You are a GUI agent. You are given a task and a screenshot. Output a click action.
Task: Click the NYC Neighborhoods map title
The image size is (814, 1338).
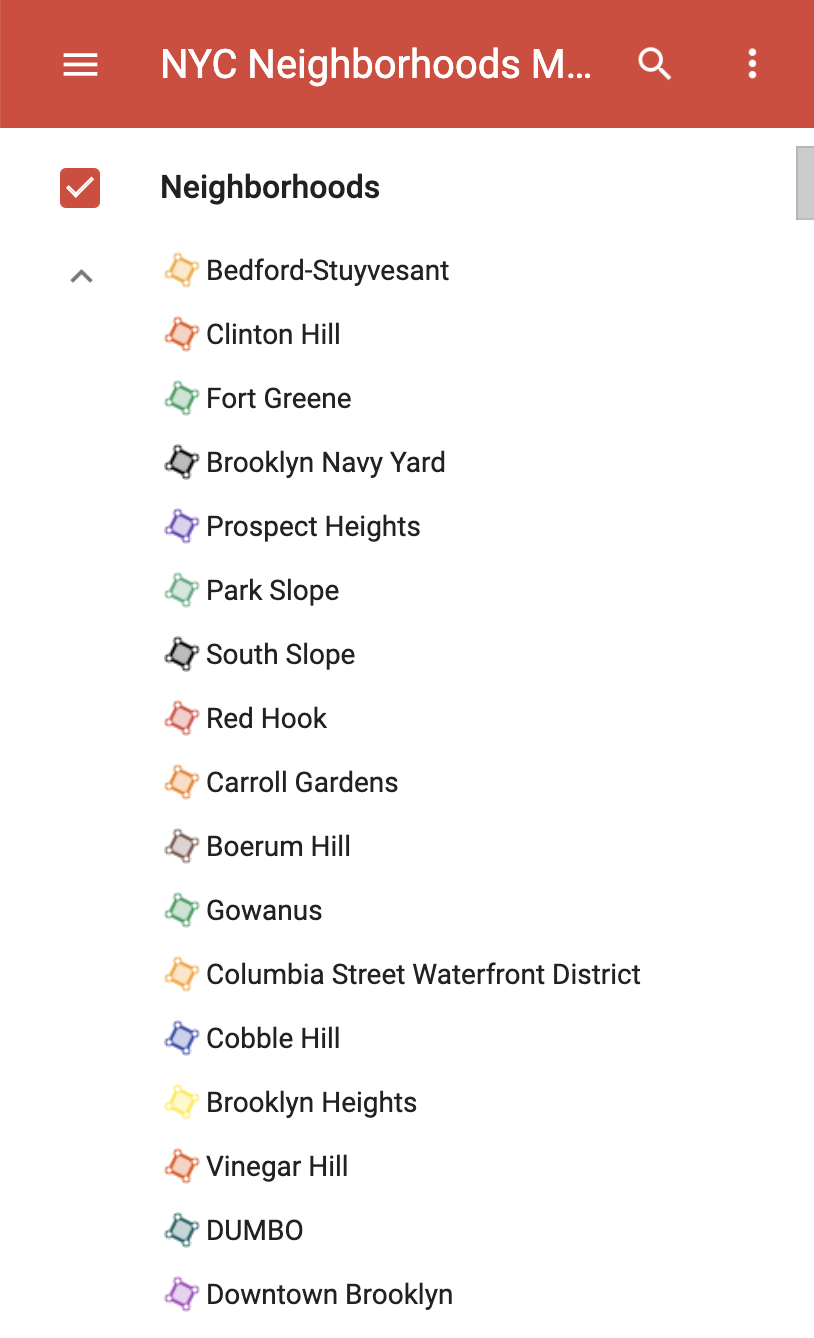click(375, 63)
